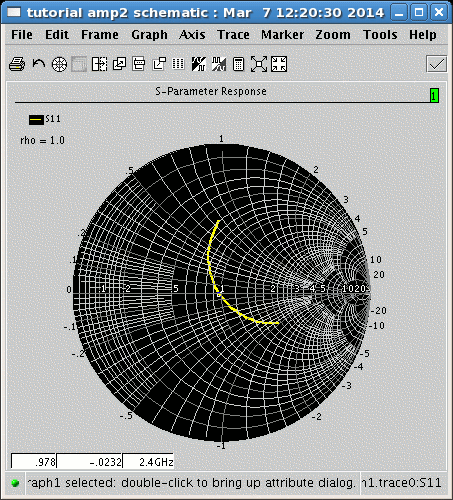Open the Trace menu
453x500 pixels.
point(233,35)
